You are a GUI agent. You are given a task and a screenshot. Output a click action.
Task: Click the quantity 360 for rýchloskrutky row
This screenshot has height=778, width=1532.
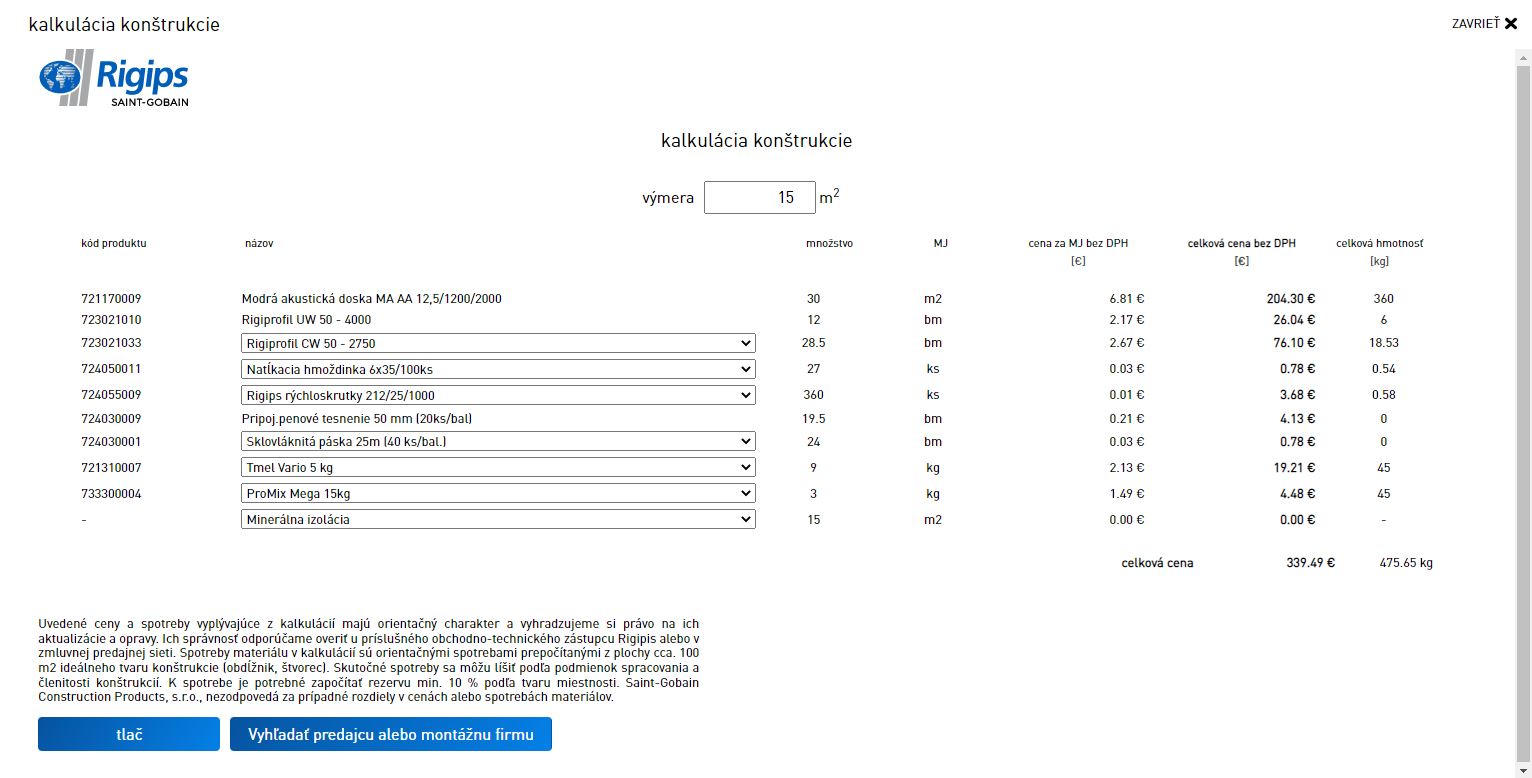click(x=813, y=395)
